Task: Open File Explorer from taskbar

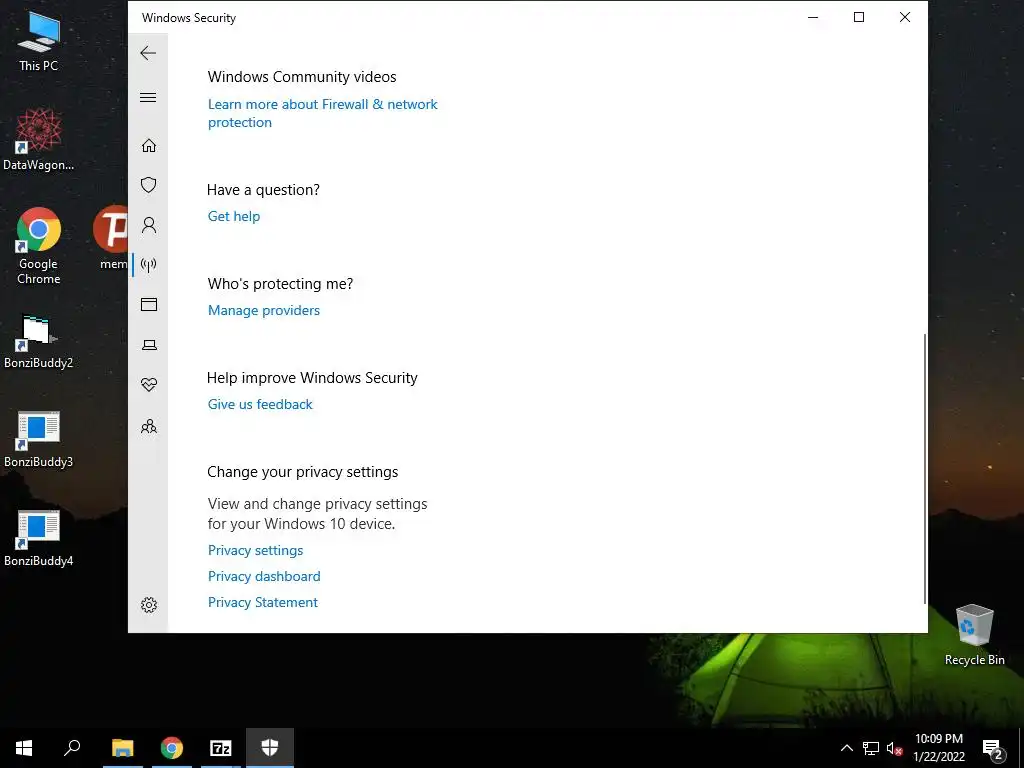Action: [x=123, y=748]
